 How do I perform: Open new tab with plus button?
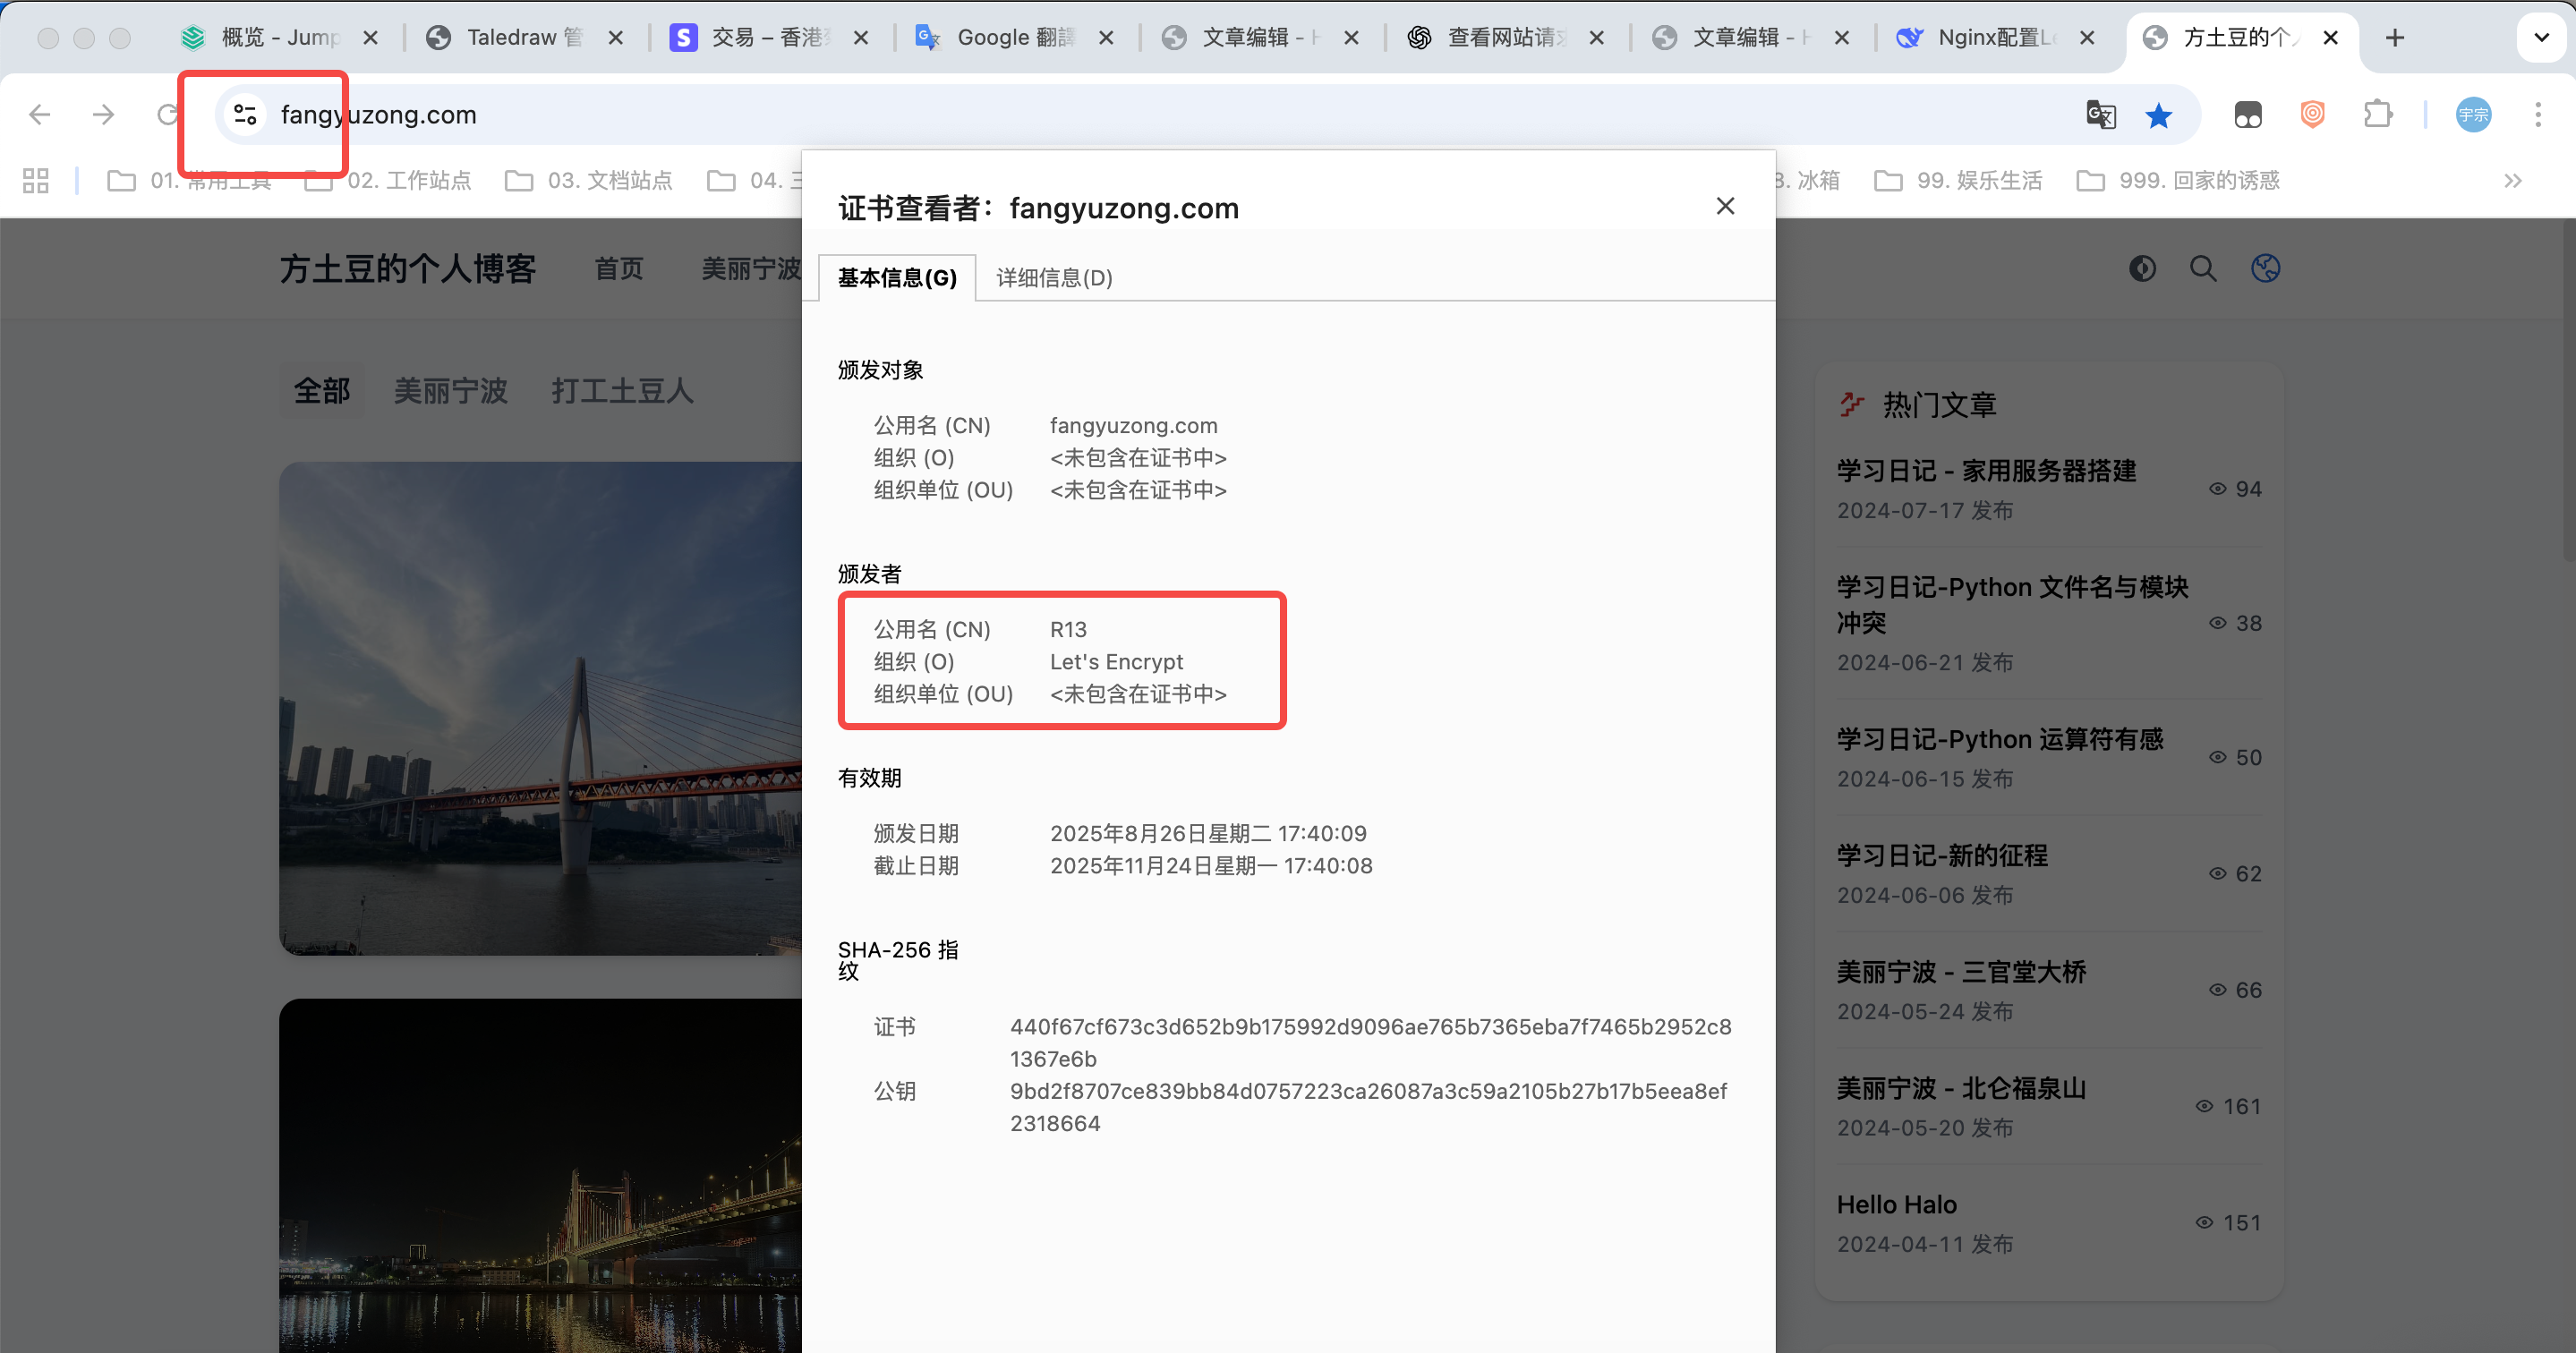click(x=2395, y=38)
